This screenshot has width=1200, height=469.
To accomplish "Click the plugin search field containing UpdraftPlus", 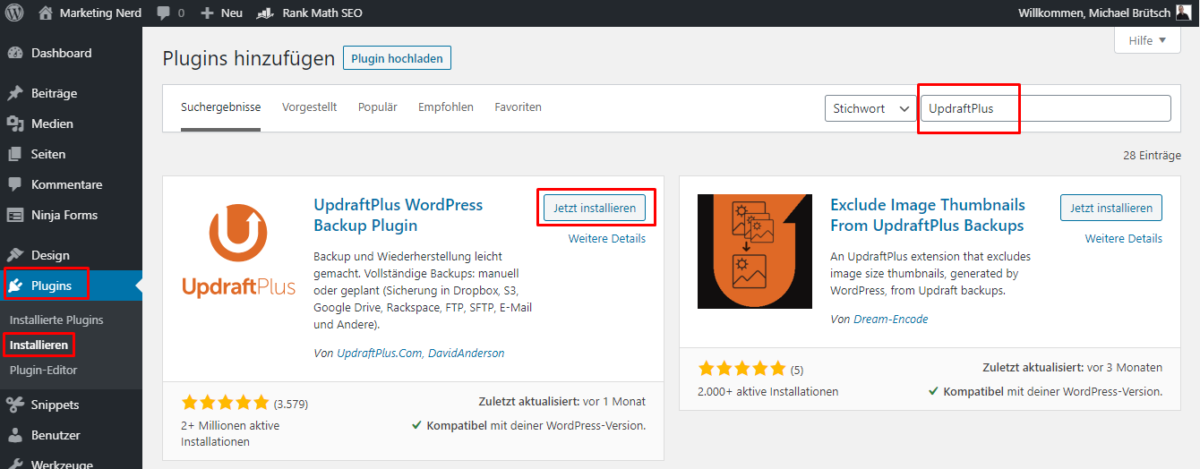I will click(x=1045, y=108).
